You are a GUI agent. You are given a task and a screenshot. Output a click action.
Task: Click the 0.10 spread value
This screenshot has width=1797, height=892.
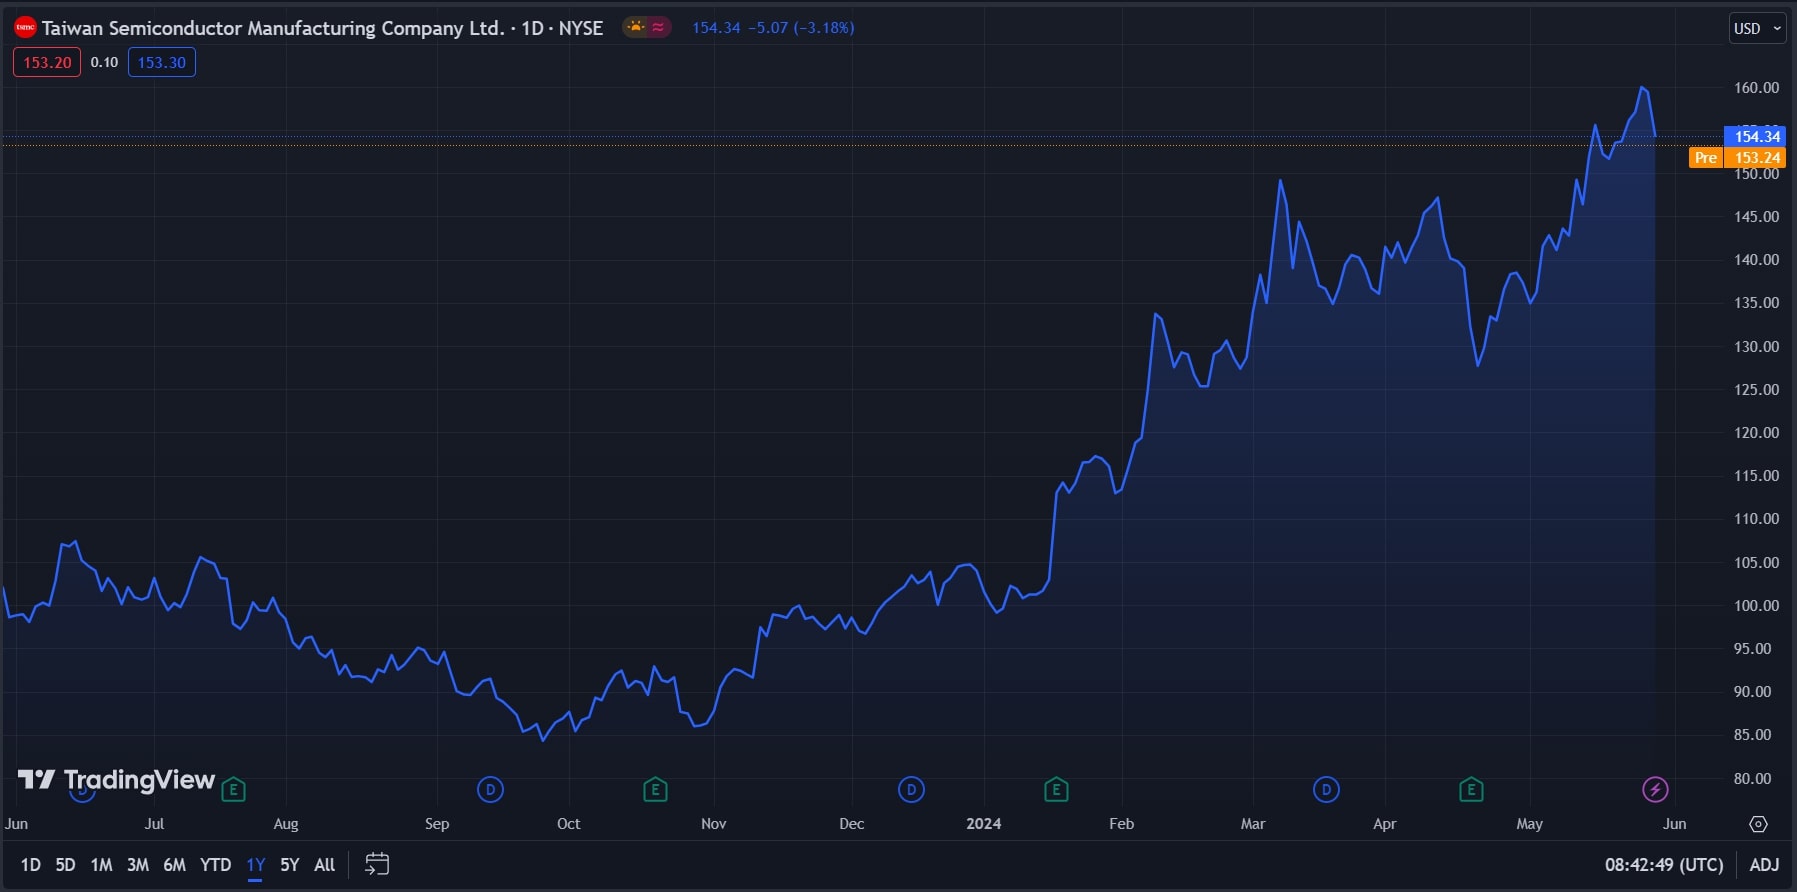click(104, 62)
